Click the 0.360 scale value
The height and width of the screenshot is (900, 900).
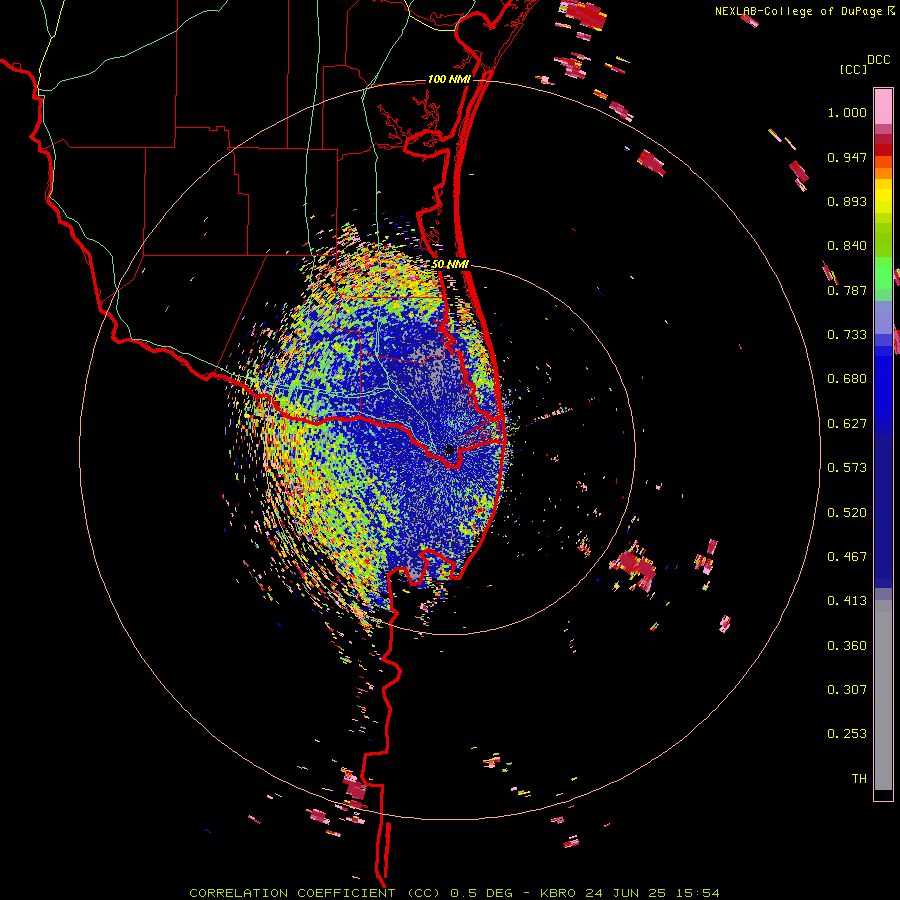pyautogui.click(x=847, y=646)
